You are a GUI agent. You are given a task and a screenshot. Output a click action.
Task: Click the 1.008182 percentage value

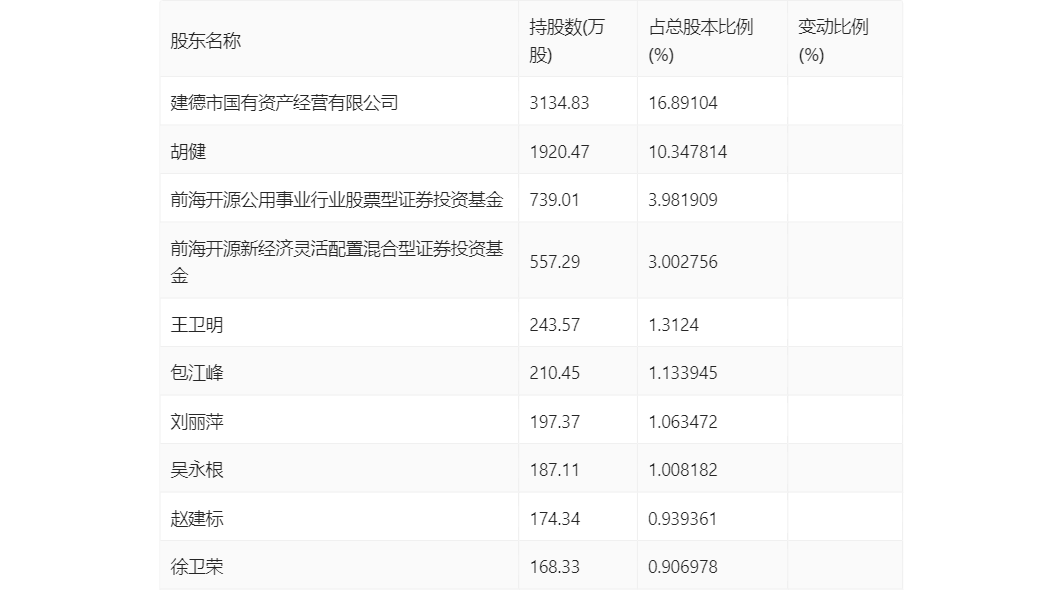[x=683, y=470]
